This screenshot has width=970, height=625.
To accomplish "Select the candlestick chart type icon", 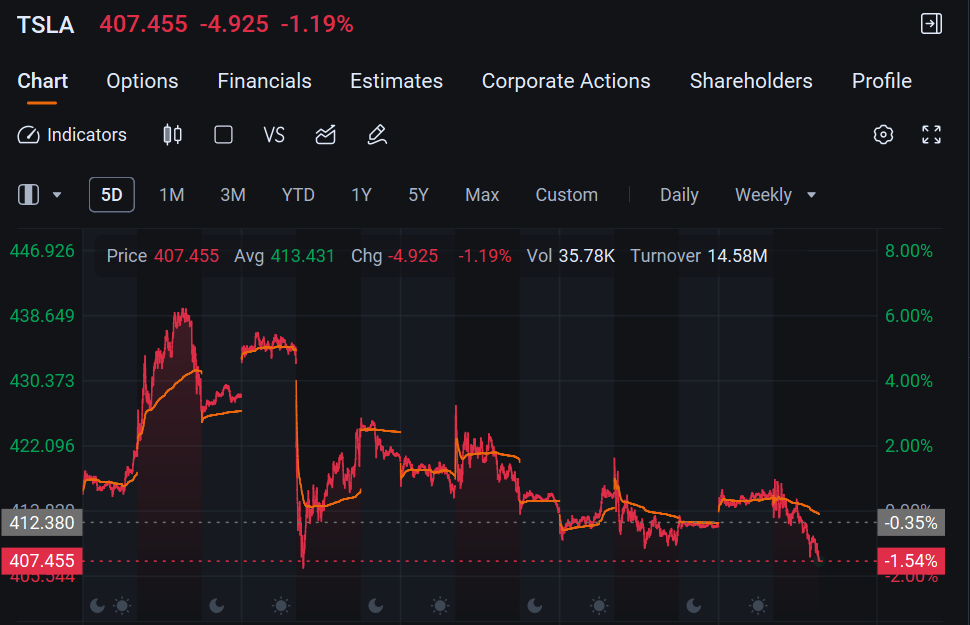I will coord(173,135).
